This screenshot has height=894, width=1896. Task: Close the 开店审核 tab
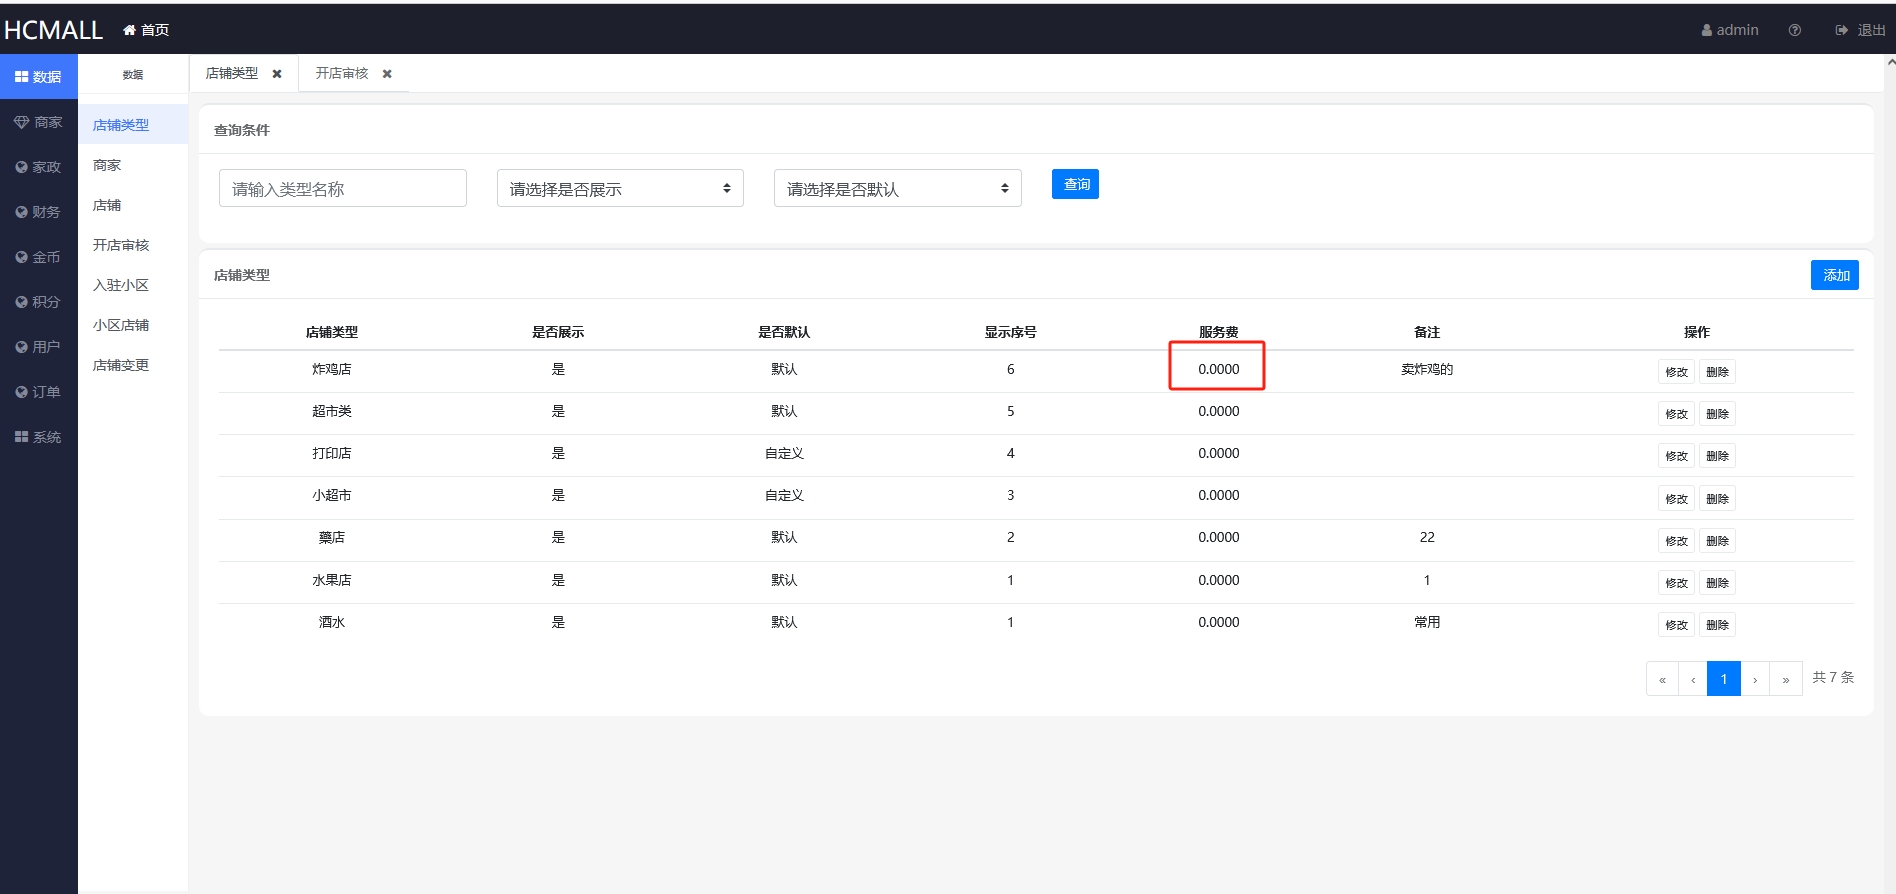(387, 74)
